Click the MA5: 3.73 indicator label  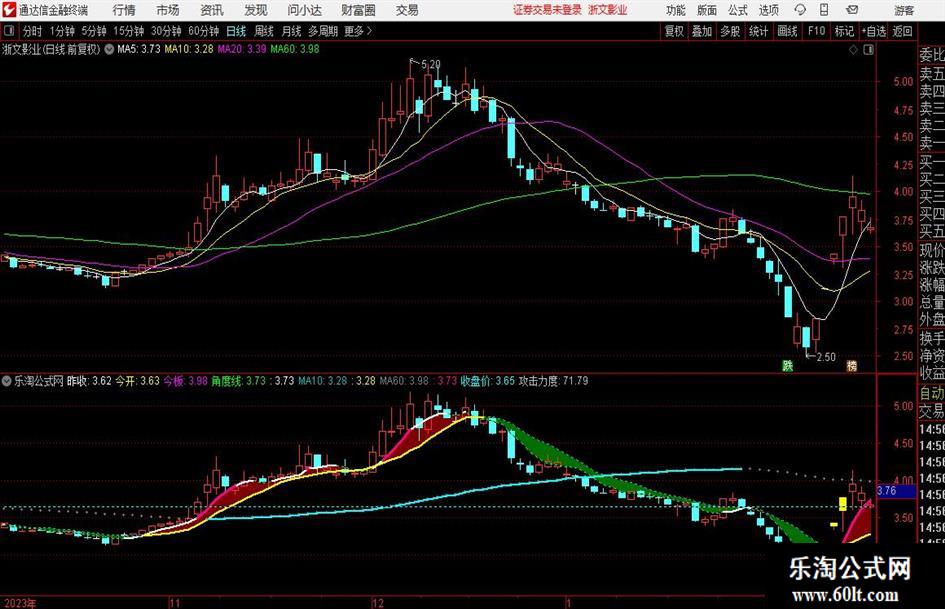coord(139,49)
